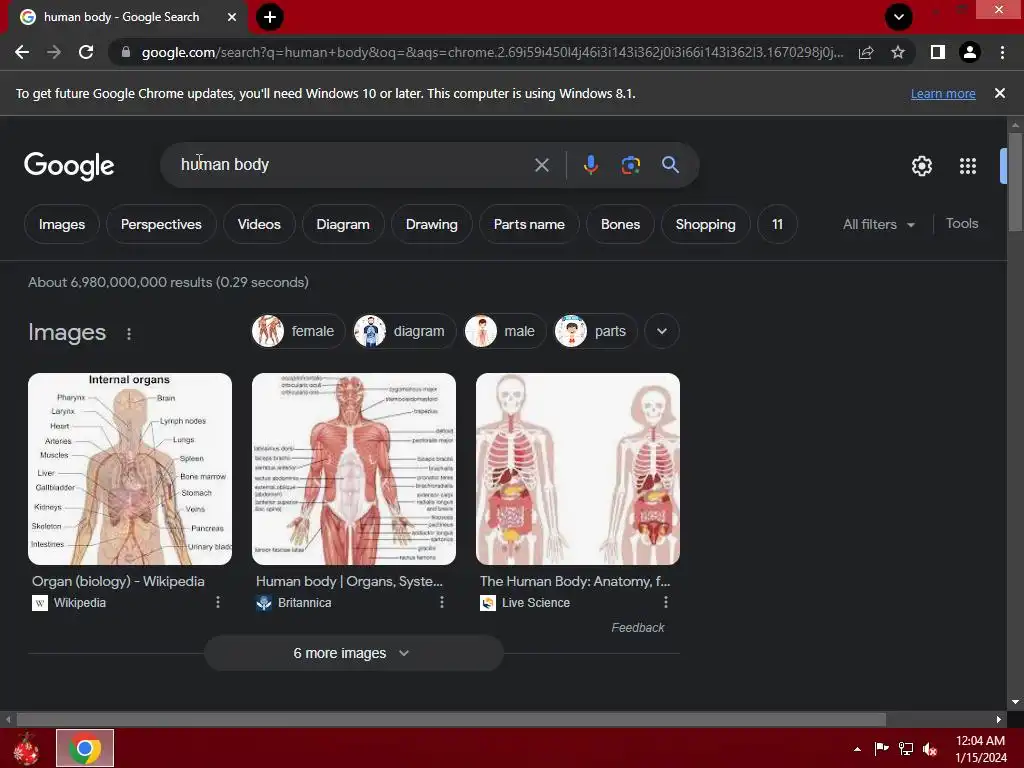Open options menu for Britannica result
The width and height of the screenshot is (1024, 768).
(x=442, y=602)
